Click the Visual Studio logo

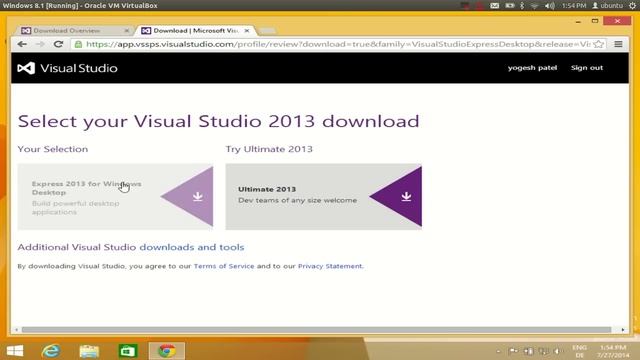pos(67,68)
